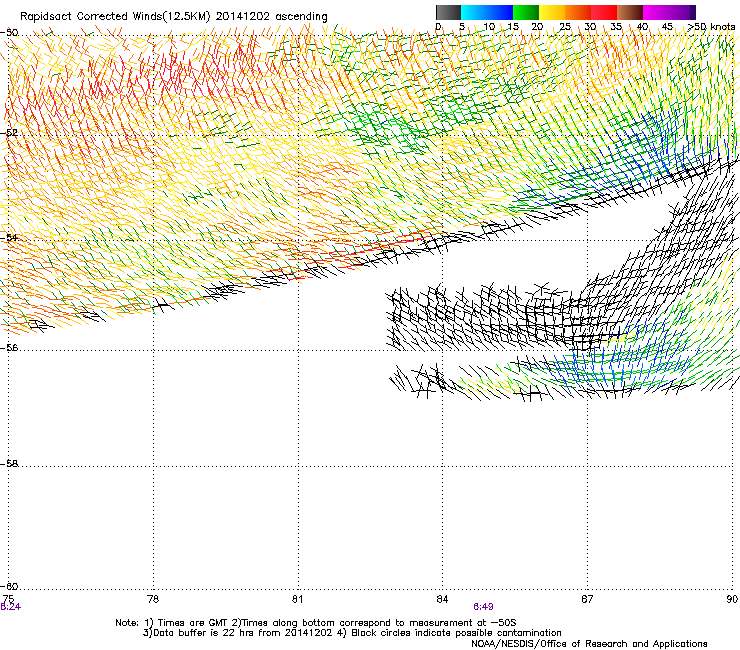
Task: Click the '84' longitude axis label
Action: click(x=442, y=599)
